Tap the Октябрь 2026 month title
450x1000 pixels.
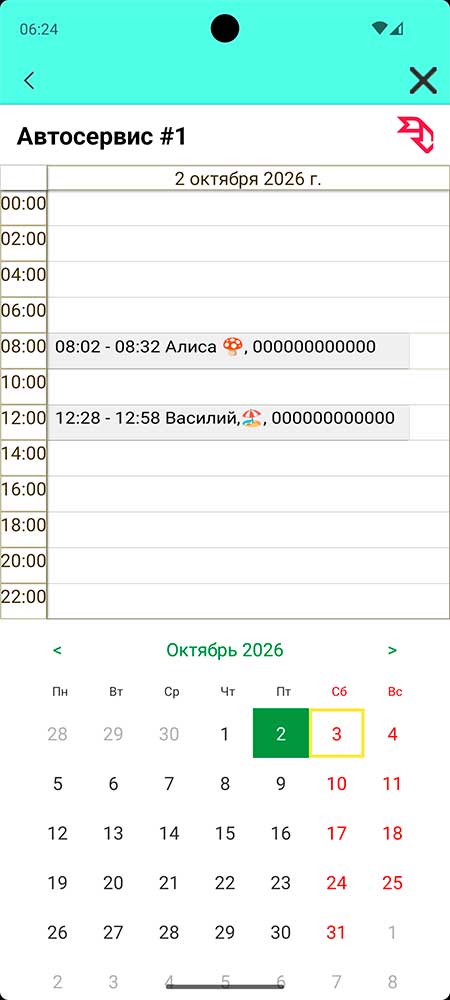(x=224, y=651)
